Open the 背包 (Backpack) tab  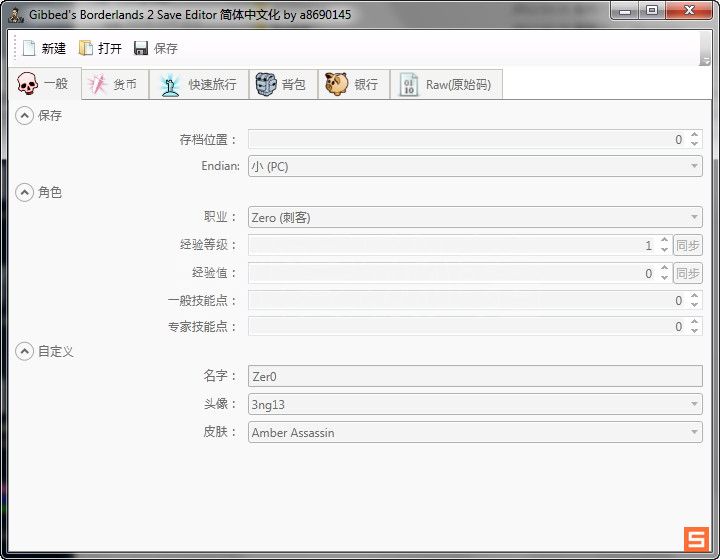tap(280, 85)
